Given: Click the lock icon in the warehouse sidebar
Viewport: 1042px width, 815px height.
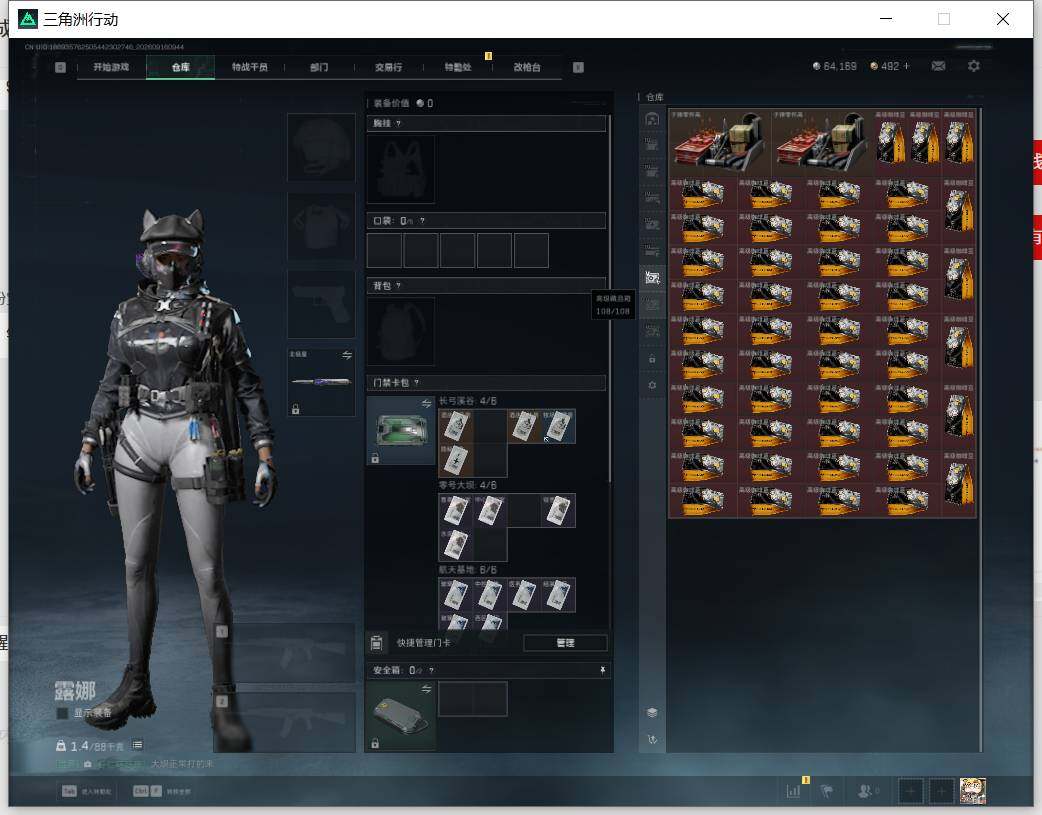Looking at the screenshot, I should point(652,359).
